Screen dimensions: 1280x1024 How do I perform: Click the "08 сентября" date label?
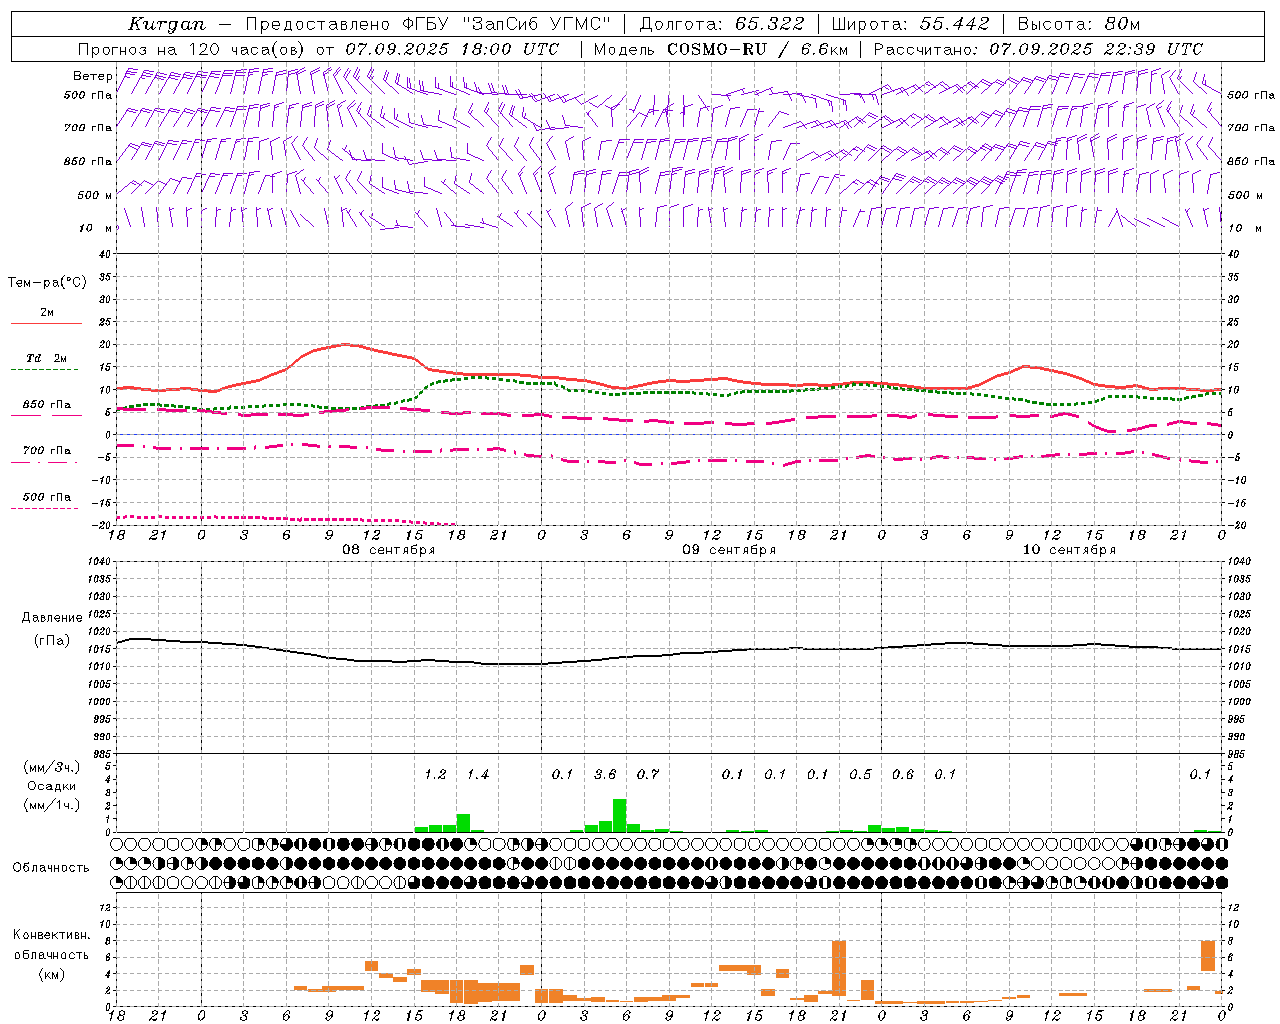[389, 550]
